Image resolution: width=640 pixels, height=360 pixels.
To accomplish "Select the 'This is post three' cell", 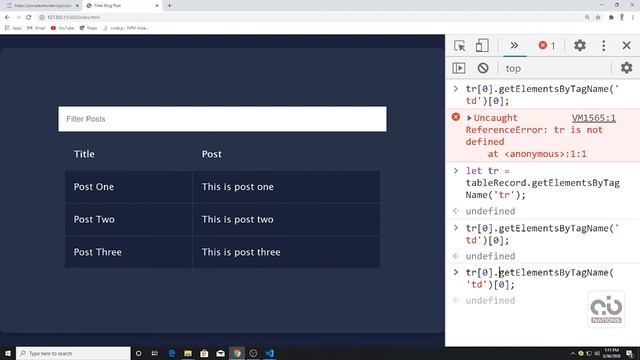I will (x=286, y=252).
